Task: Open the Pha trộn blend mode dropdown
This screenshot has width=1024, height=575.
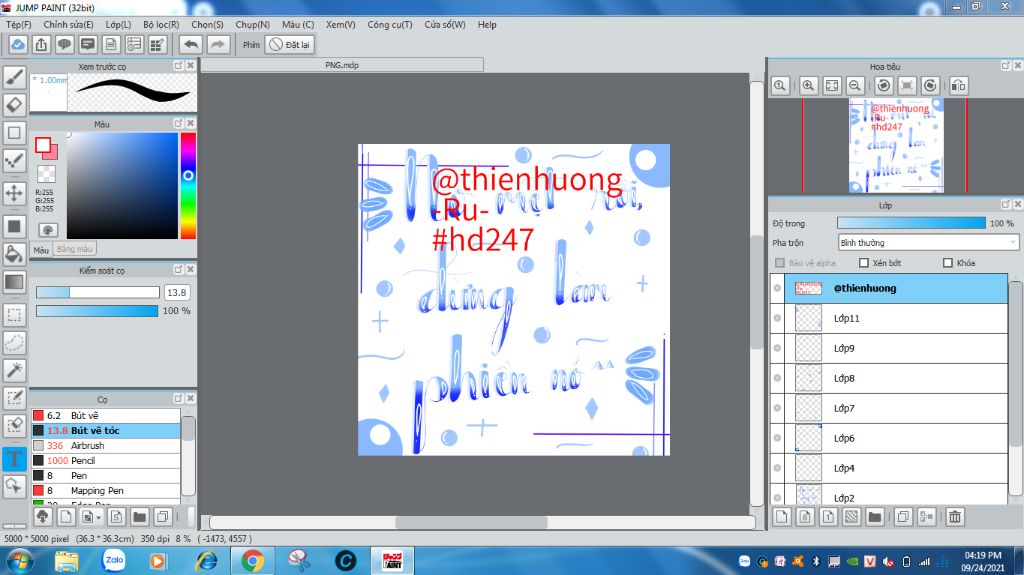Action: click(928, 242)
